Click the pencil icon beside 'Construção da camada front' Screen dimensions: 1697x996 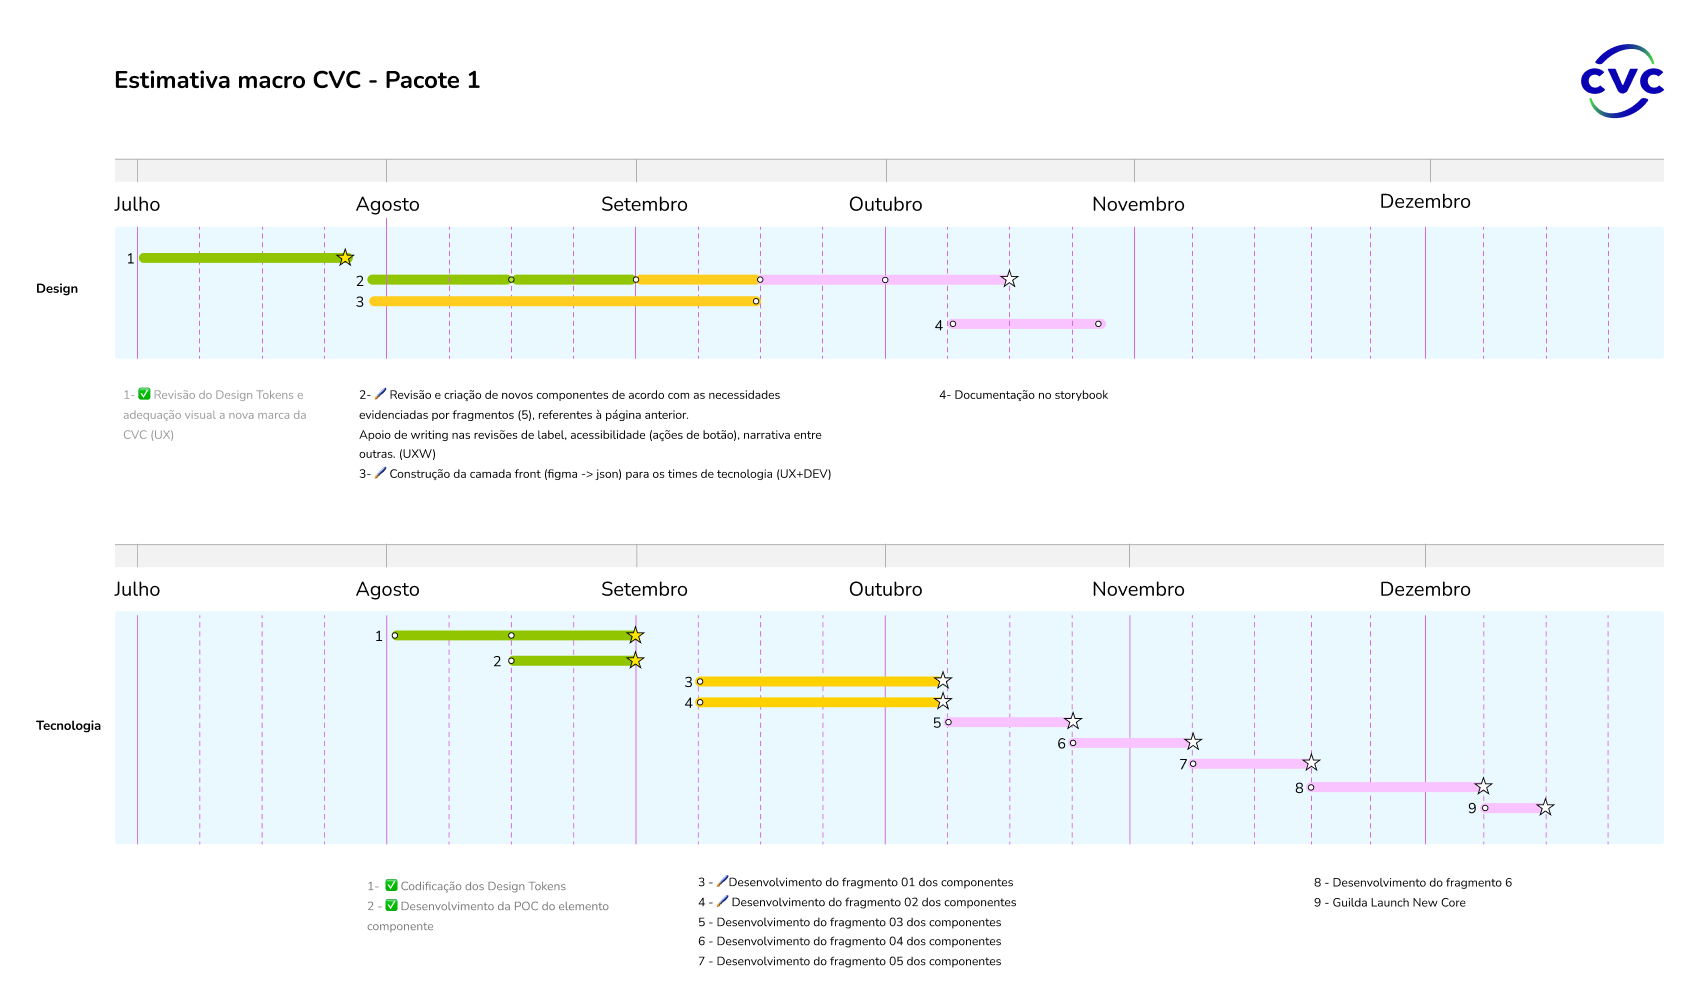pyautogui.click(x=381, y=473)
